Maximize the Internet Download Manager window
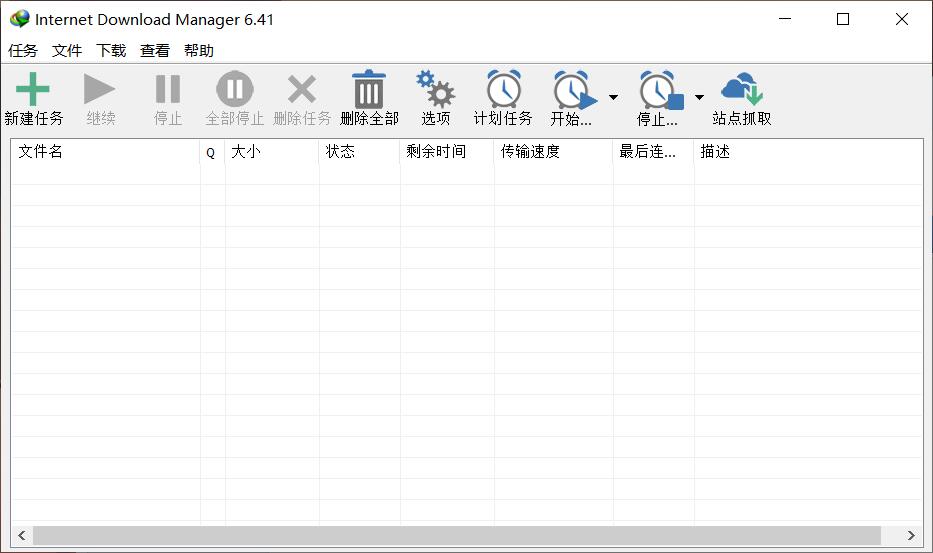The height and width of the screenshot is (553, 933). (x=843, y=19)
